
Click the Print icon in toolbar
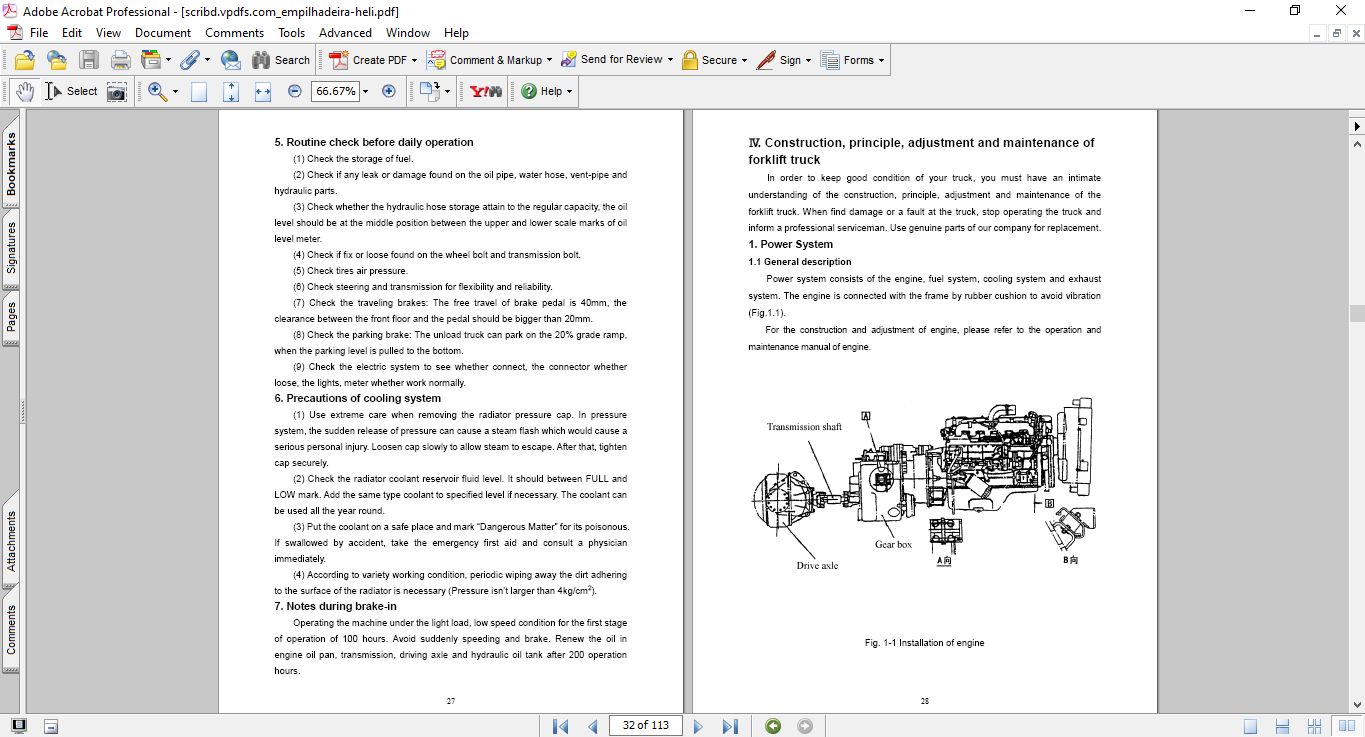click(x=121, y=60)
